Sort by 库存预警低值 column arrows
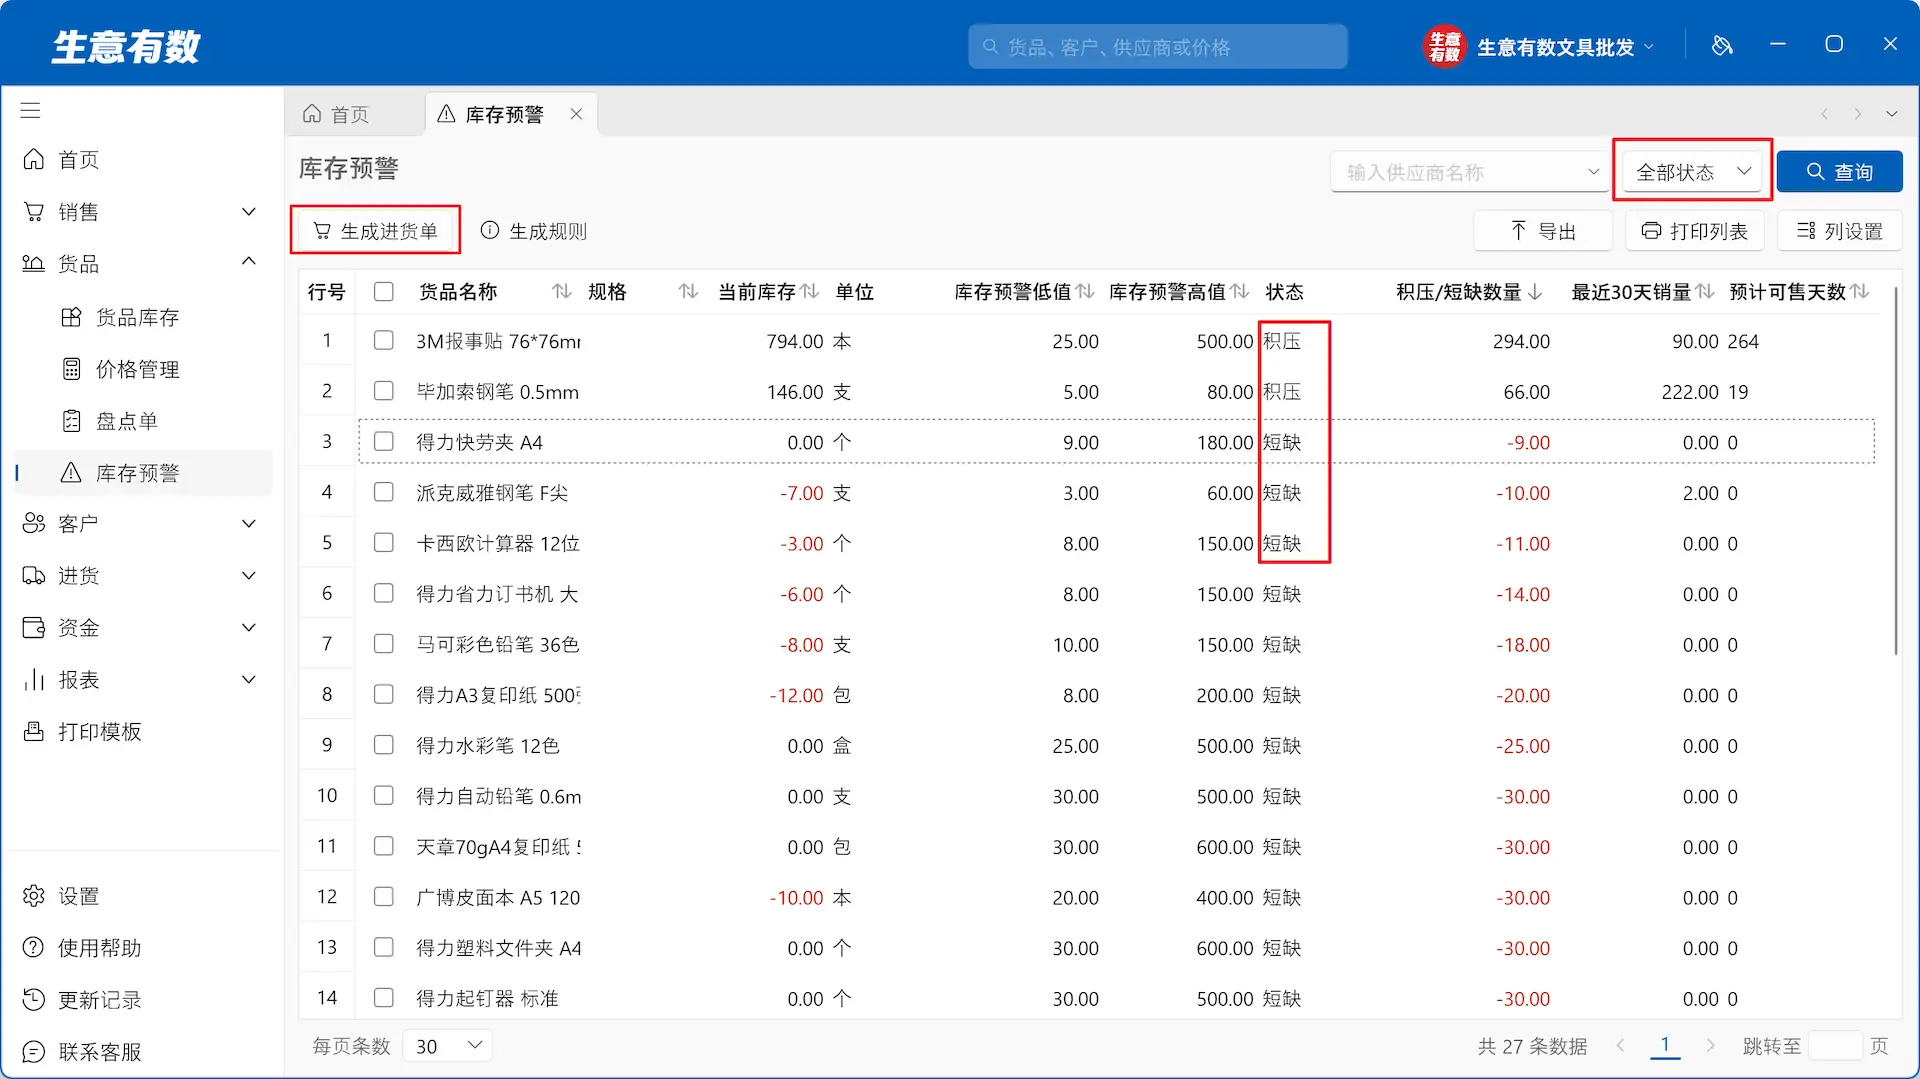 (x=1085, y=291)
